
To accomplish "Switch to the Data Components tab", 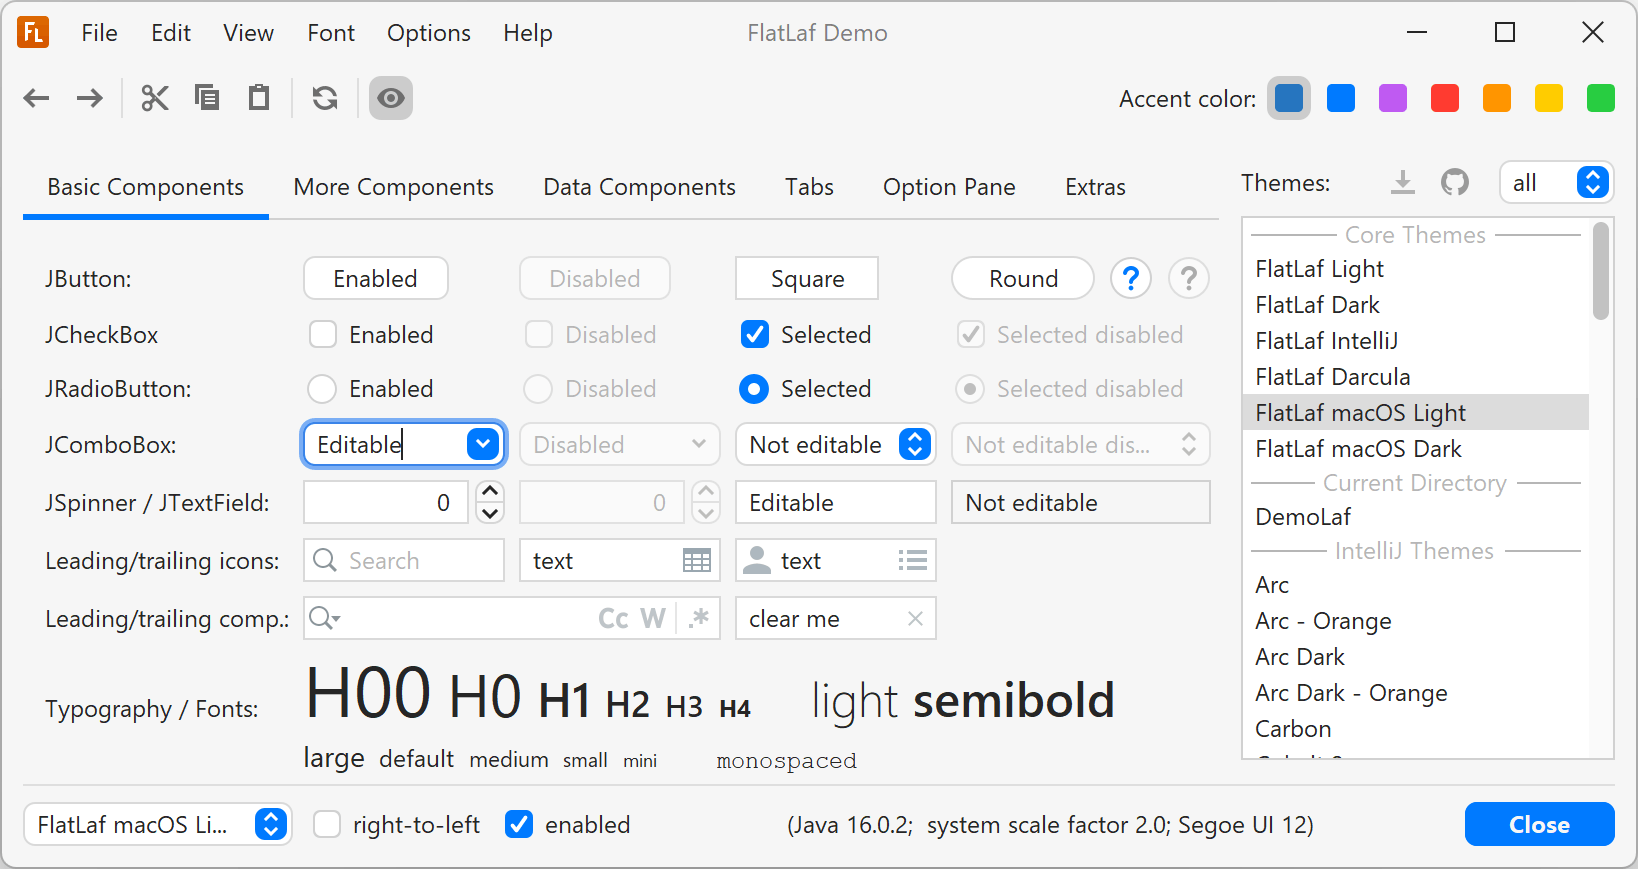I will point(639,187).
